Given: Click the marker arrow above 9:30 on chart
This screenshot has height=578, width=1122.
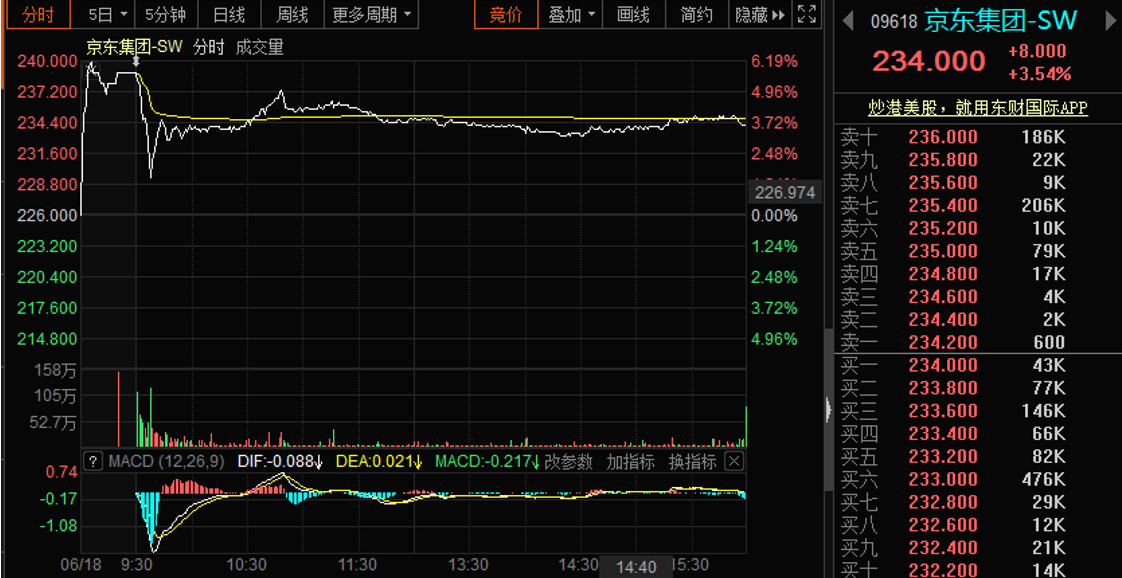Looking at the screenshot, I should click(x=137, y=62).
